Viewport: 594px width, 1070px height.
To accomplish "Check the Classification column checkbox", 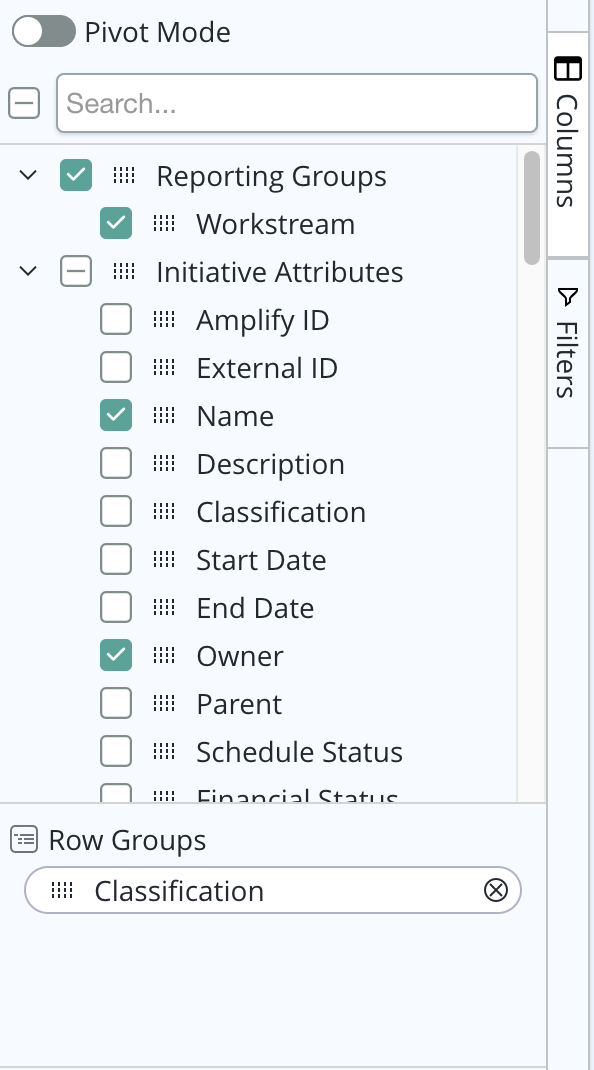I will coord(116,512).
